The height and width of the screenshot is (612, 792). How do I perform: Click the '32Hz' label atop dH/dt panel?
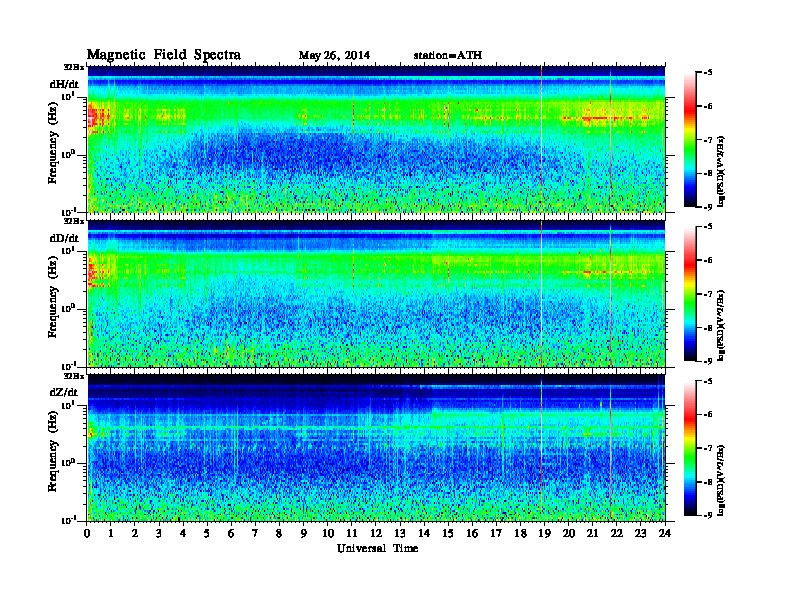click(x=74, y=67)
